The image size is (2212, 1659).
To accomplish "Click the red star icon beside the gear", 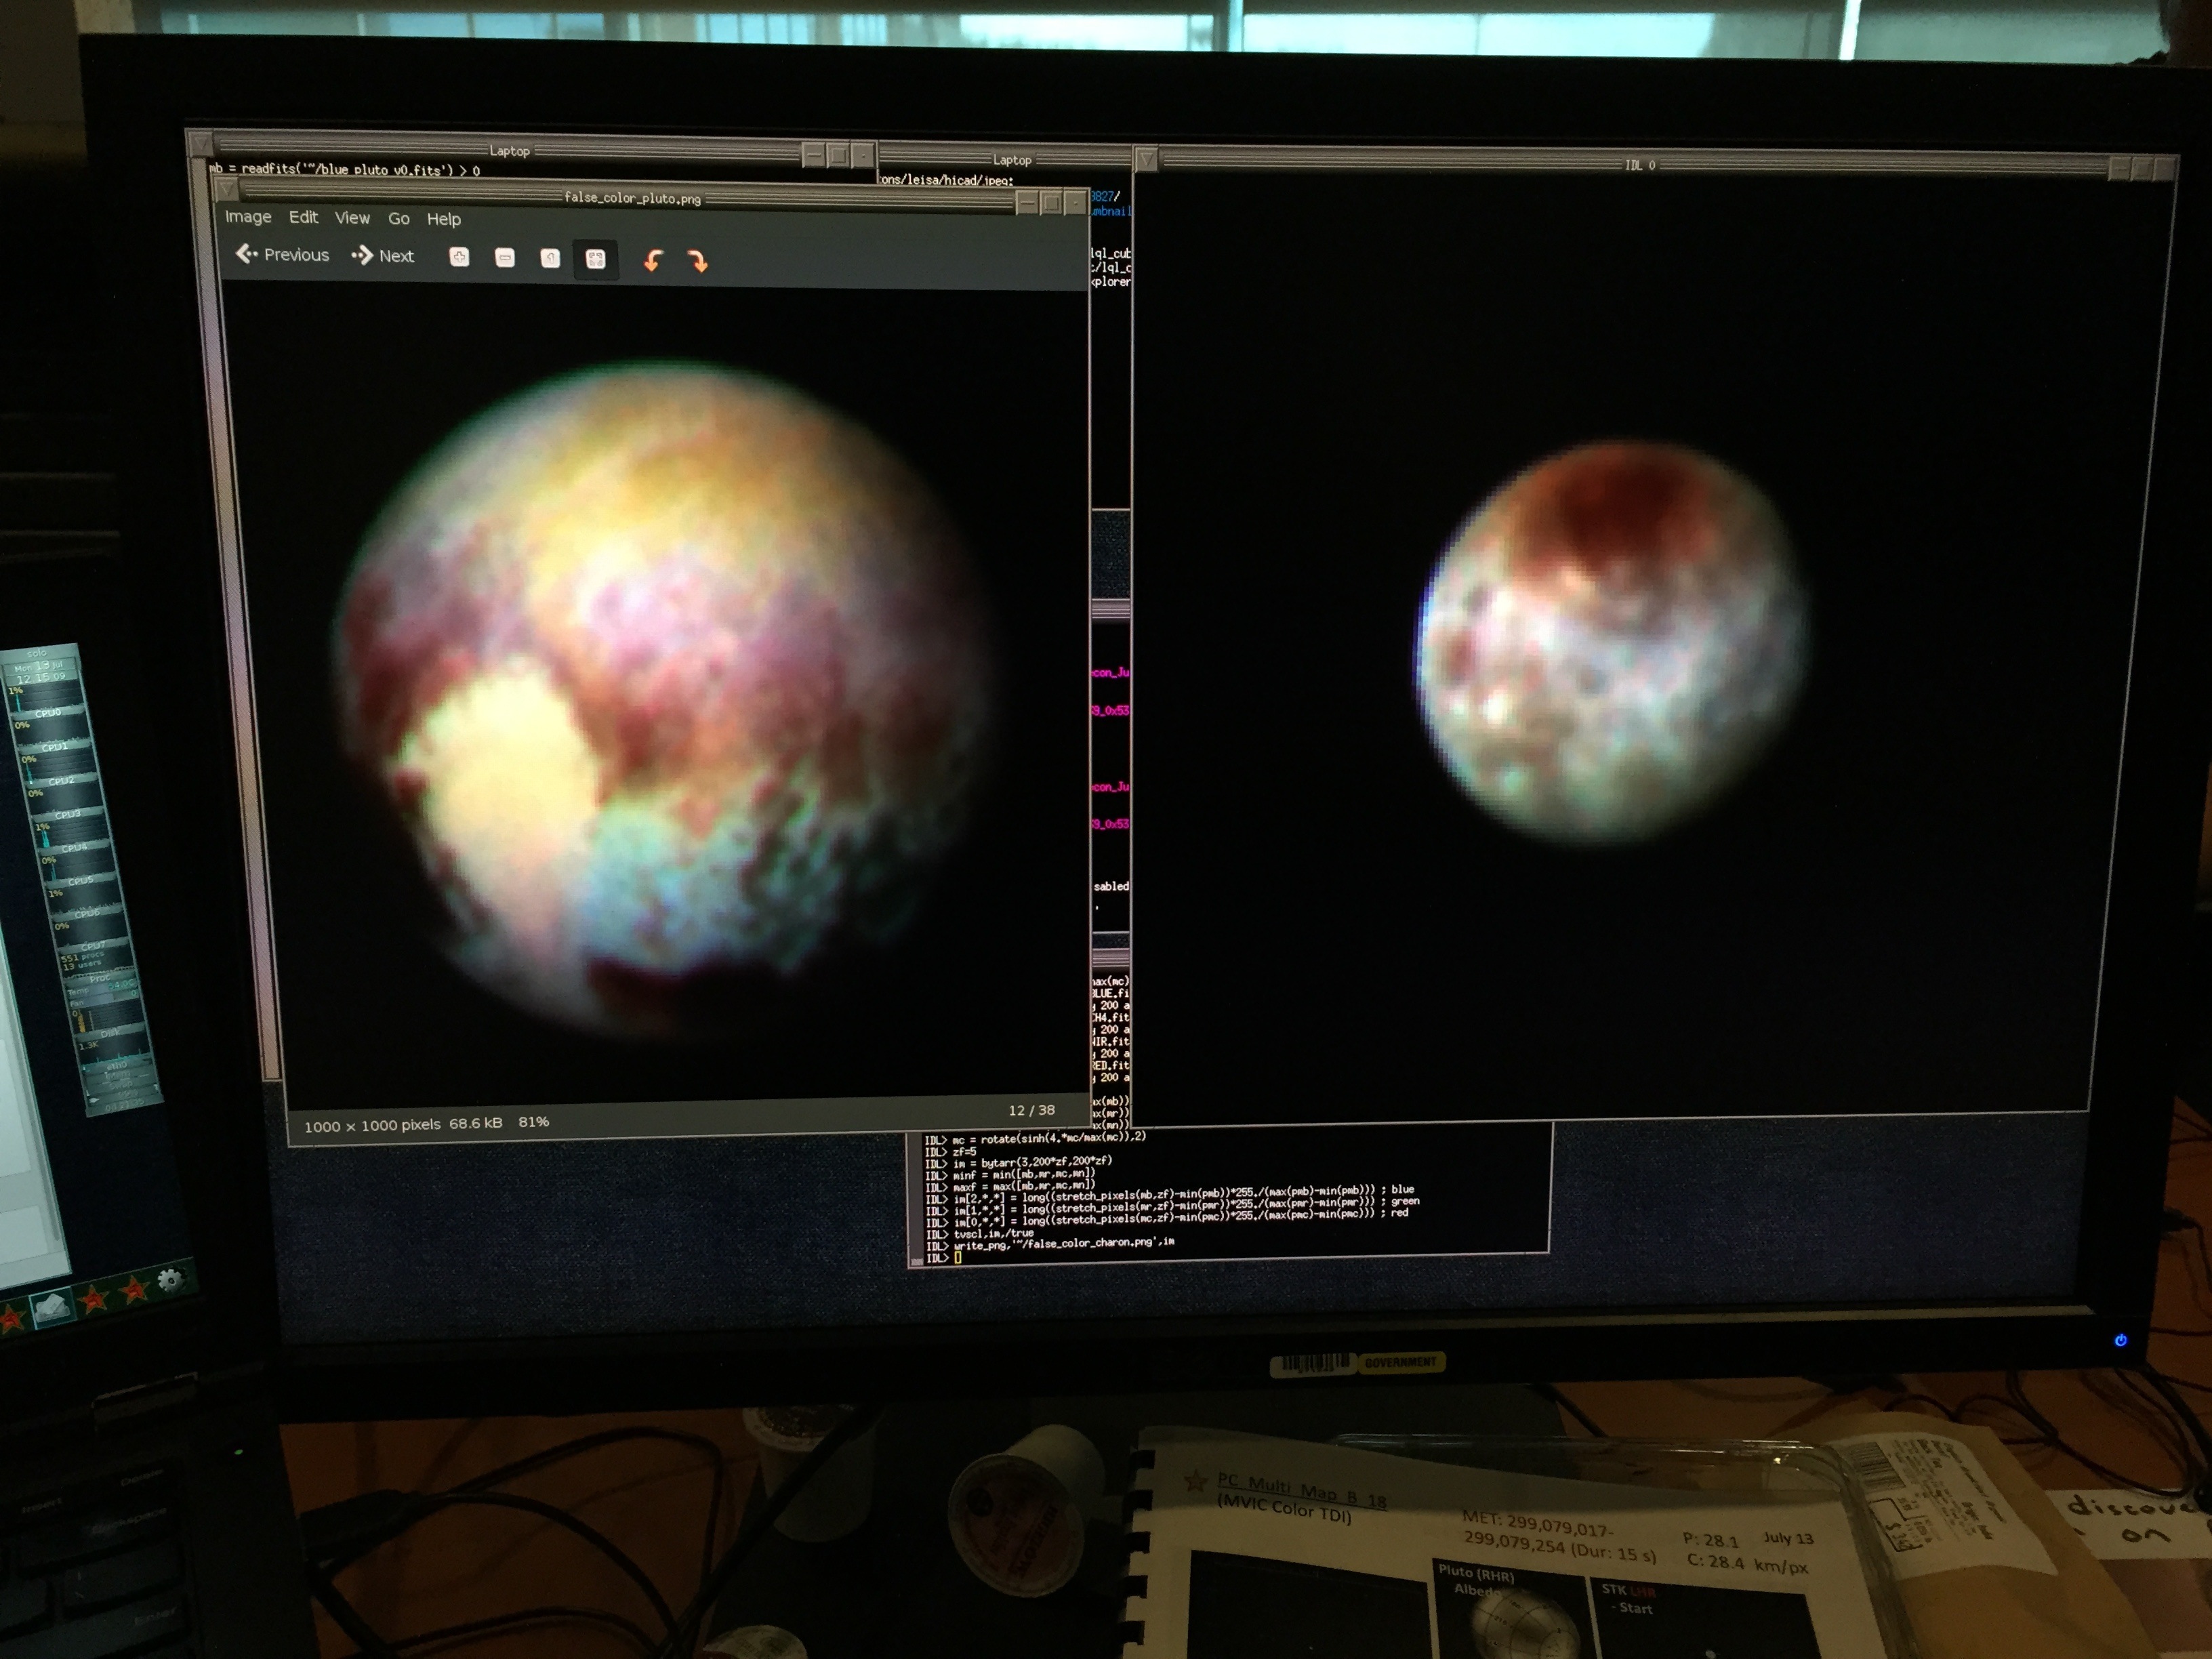I will coord(134,1290).
